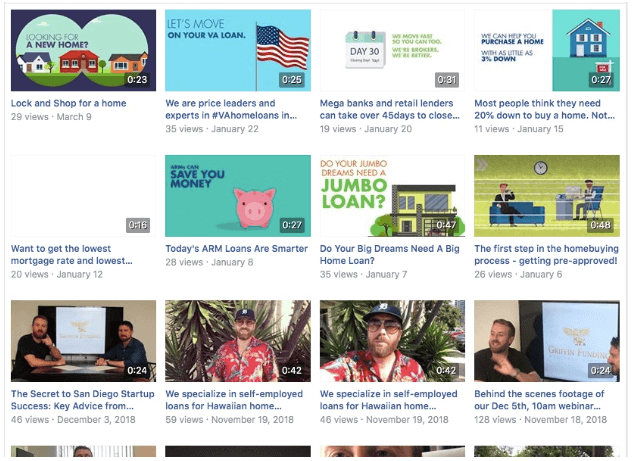The height and width of the screenshot is (461, 633).
Task: Open the 'Day 30' calendar video thumbnail
Action: point(392,50)
